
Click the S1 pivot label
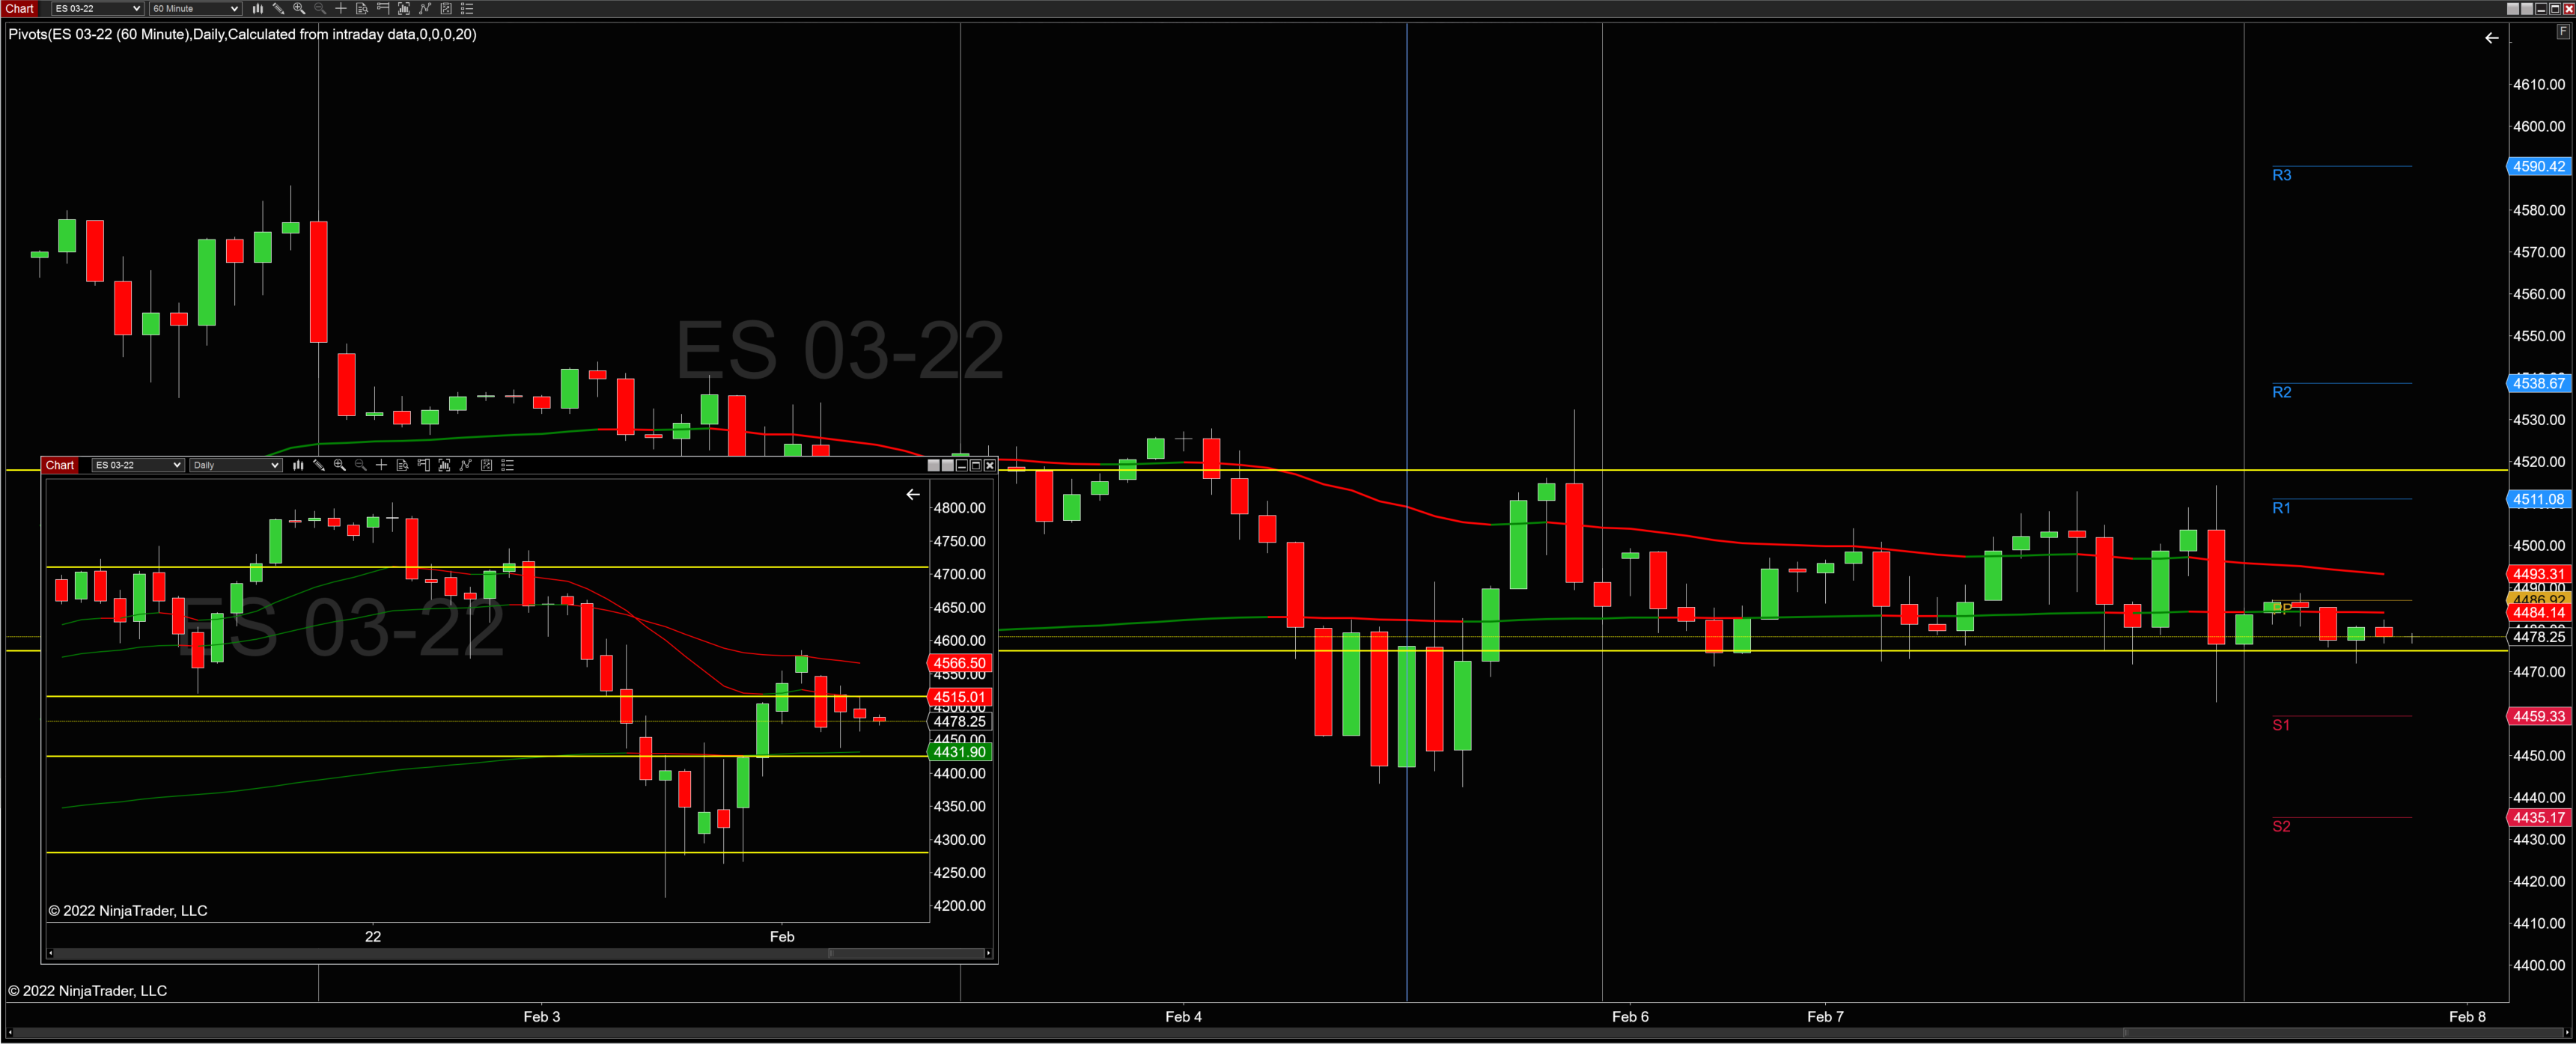[2281, 725]
